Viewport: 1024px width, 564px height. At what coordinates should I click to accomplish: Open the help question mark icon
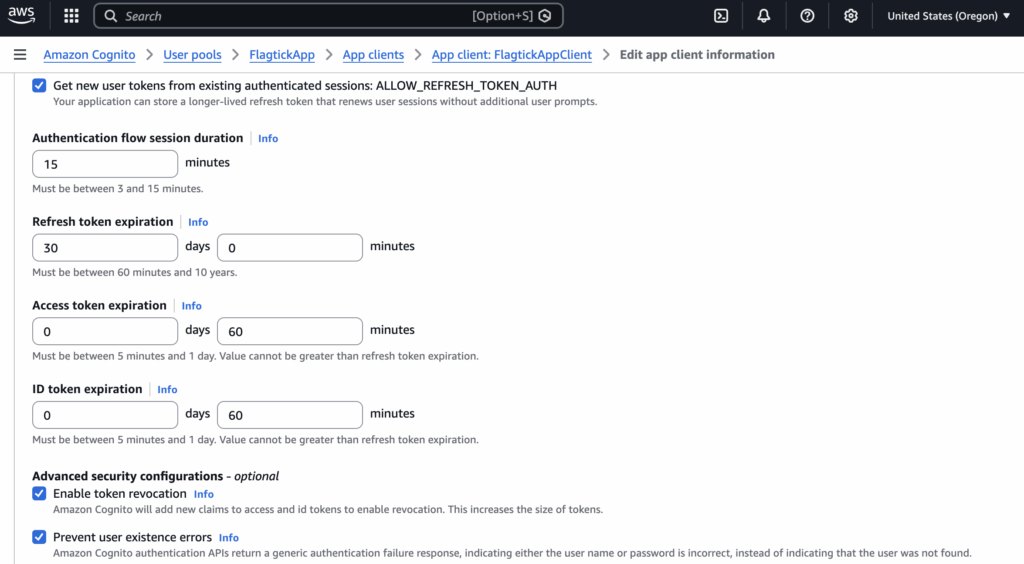[807, 16]
